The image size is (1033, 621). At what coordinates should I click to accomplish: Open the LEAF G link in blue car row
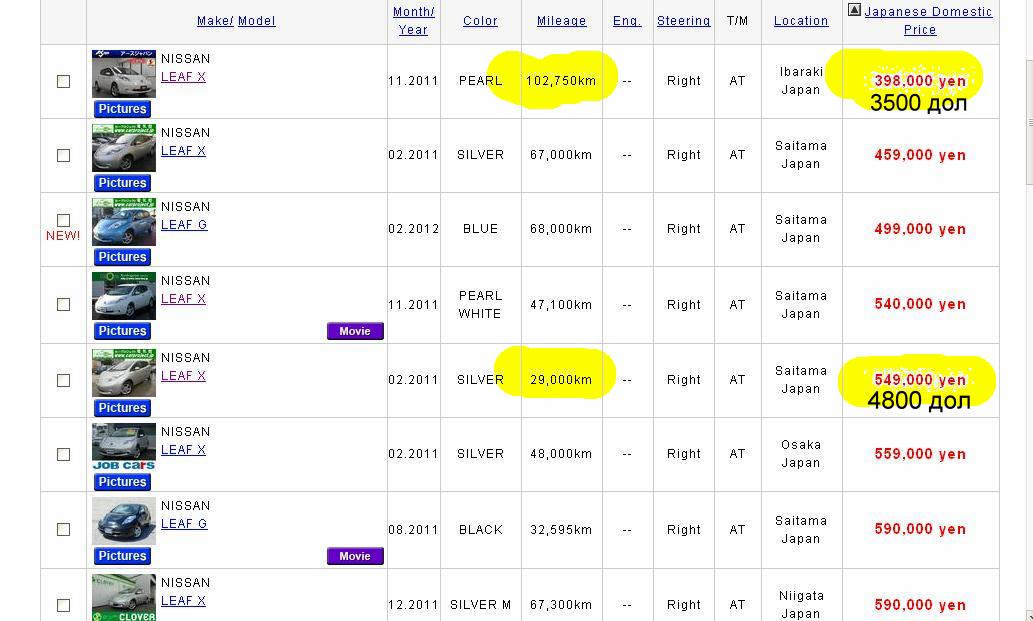click(184, 225)
